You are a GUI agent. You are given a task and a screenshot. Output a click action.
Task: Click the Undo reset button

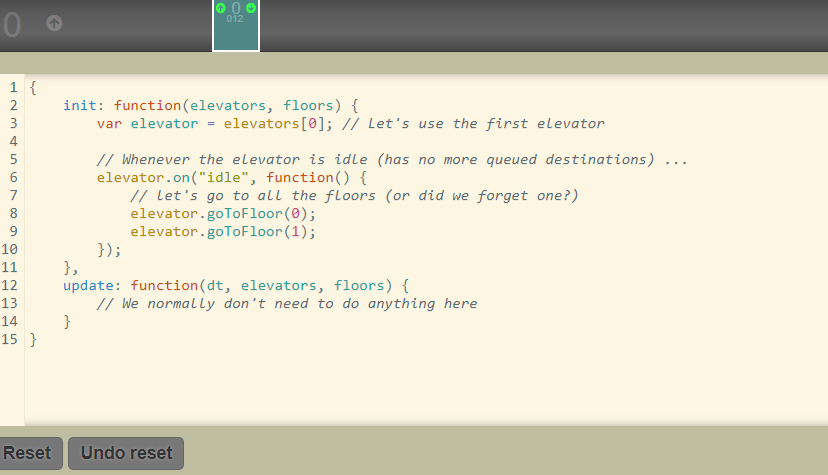click(126, 453)
